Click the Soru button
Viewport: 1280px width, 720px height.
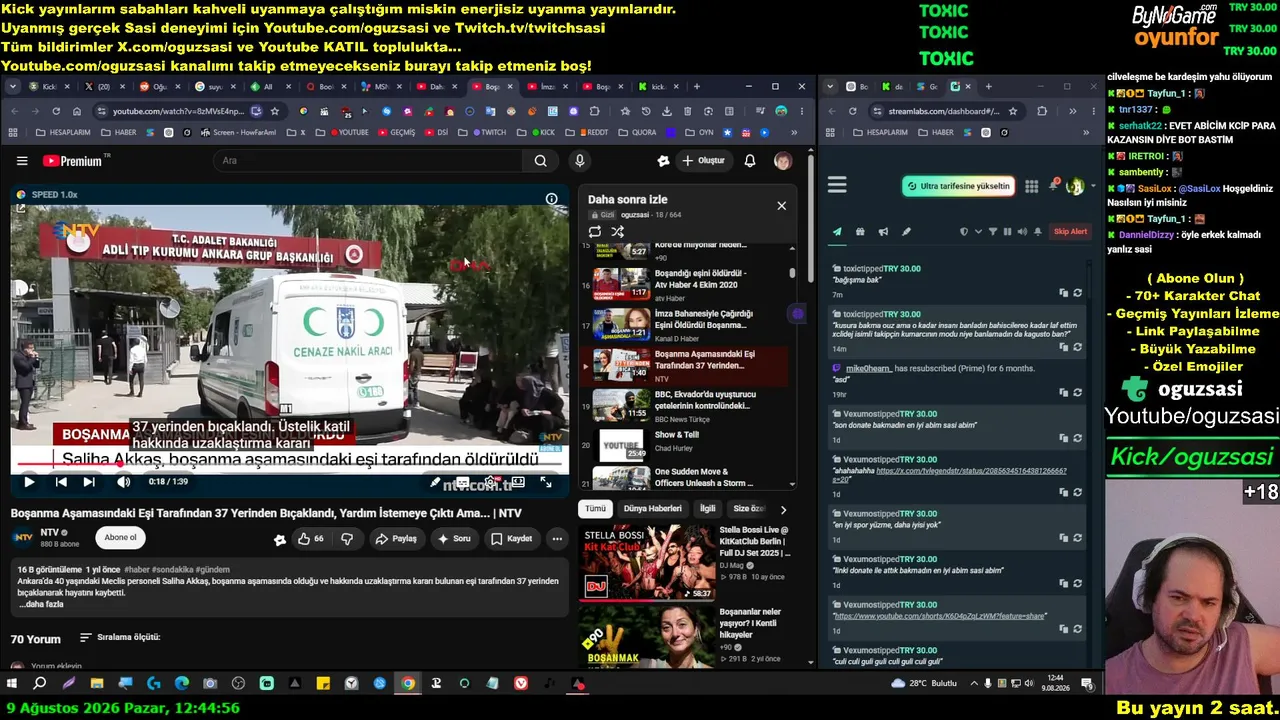click(453, 539)
